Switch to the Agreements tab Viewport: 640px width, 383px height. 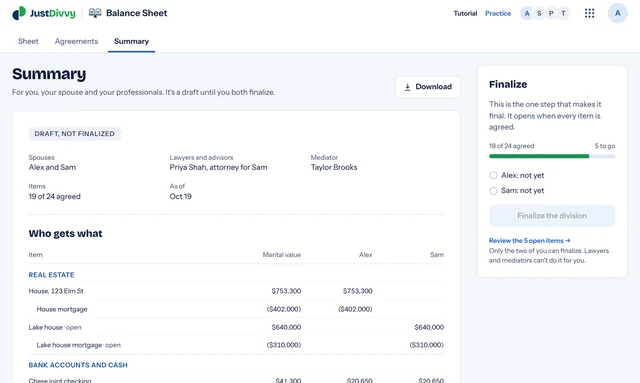tap(76, 41)
